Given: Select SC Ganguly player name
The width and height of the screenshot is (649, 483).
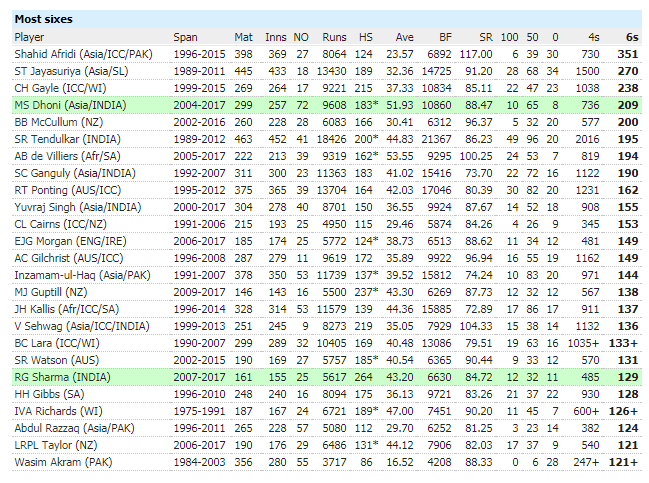Looking at the screenshot, I should pos(75,173).
